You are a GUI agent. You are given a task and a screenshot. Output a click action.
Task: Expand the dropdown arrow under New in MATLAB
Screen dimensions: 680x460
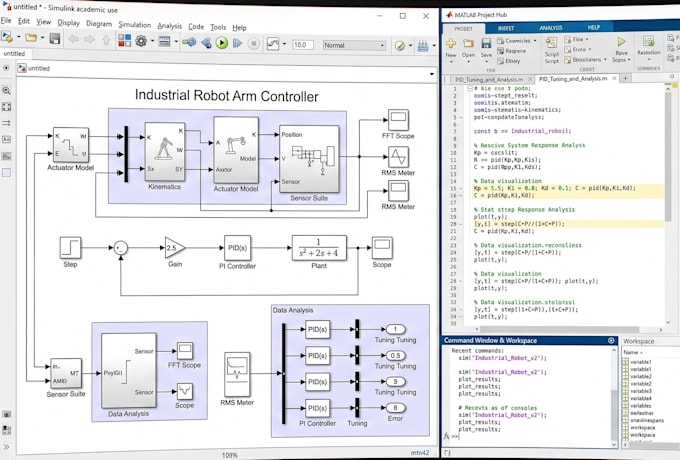pyautogui.click(x=451, y=62)
